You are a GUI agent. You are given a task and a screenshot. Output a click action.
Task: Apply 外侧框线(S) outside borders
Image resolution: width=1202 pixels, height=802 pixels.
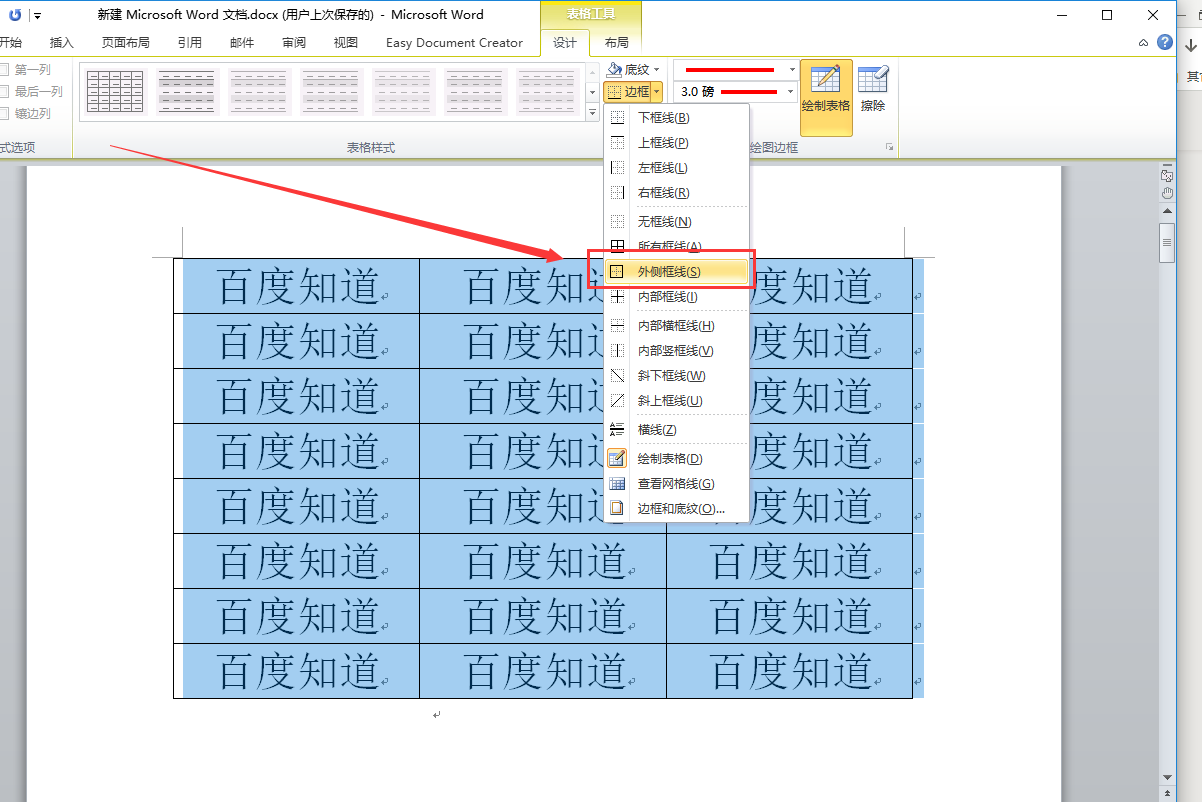click(x=676, y=271)
